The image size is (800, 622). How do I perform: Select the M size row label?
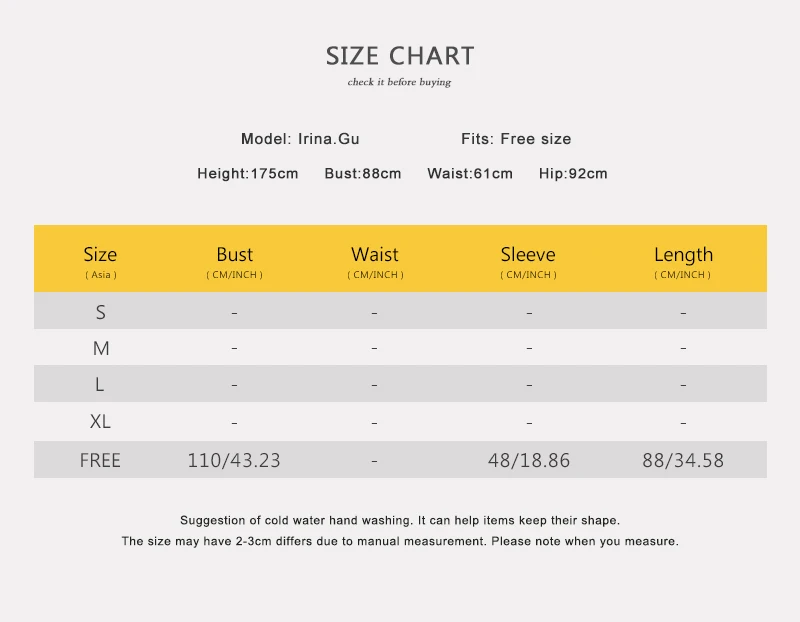tap(101, 349)
